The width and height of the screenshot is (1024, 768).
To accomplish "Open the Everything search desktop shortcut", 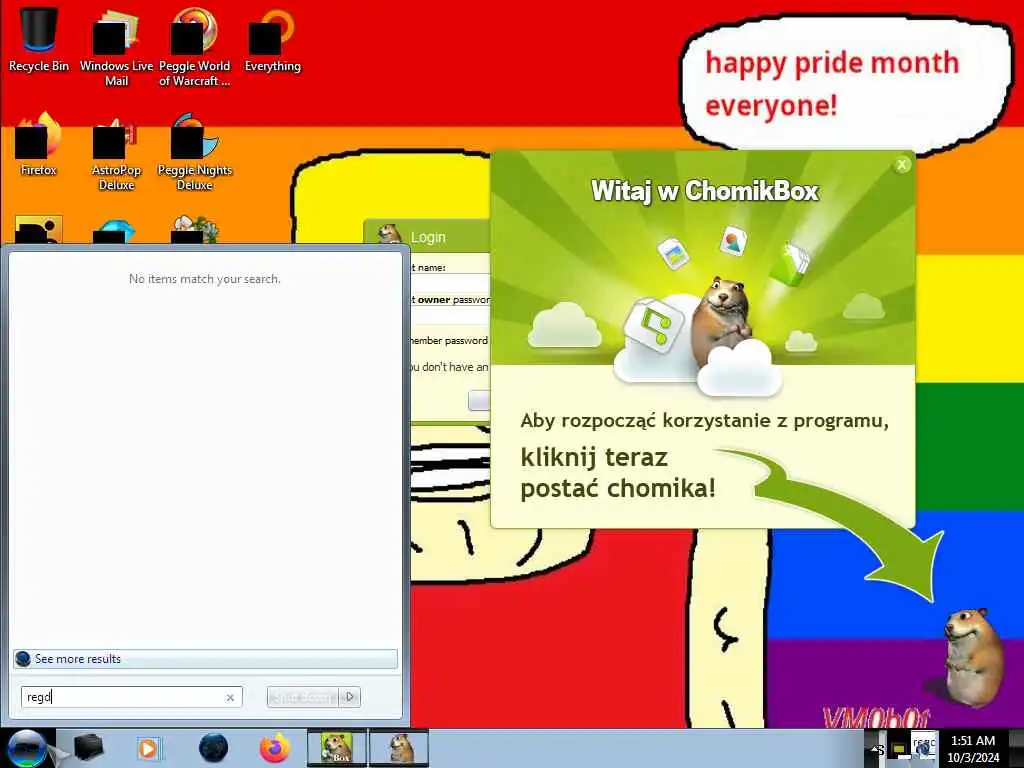I will coord(272,38).
